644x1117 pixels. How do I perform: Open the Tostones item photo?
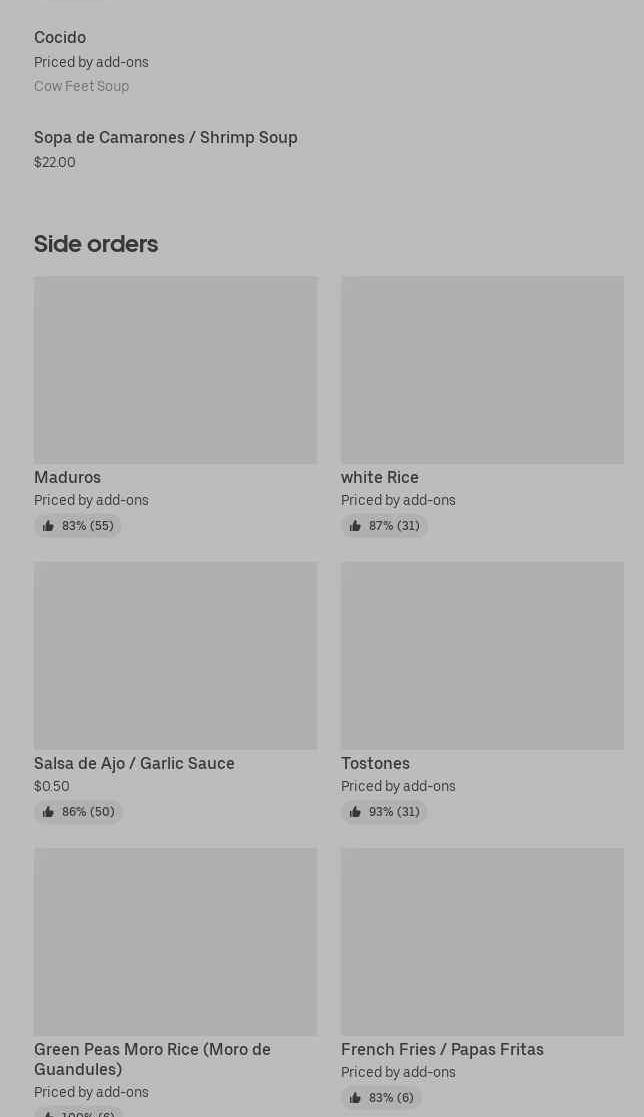click(482, 655)
